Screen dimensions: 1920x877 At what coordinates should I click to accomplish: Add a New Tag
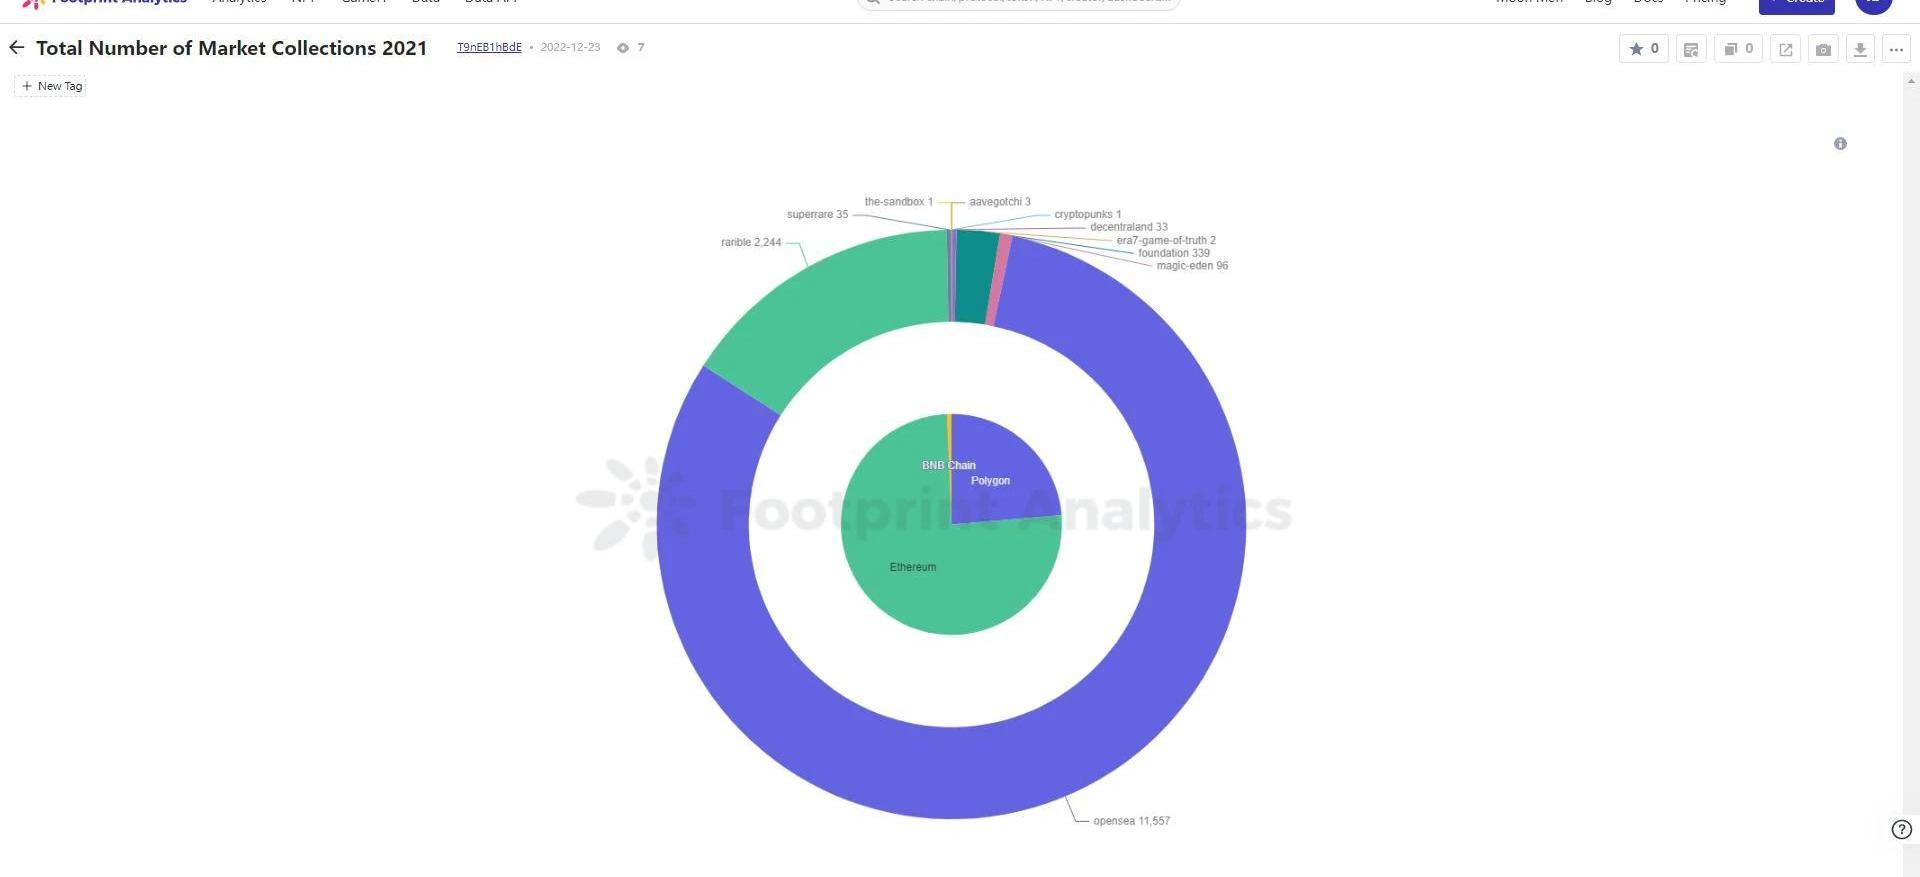pos(51,86)
